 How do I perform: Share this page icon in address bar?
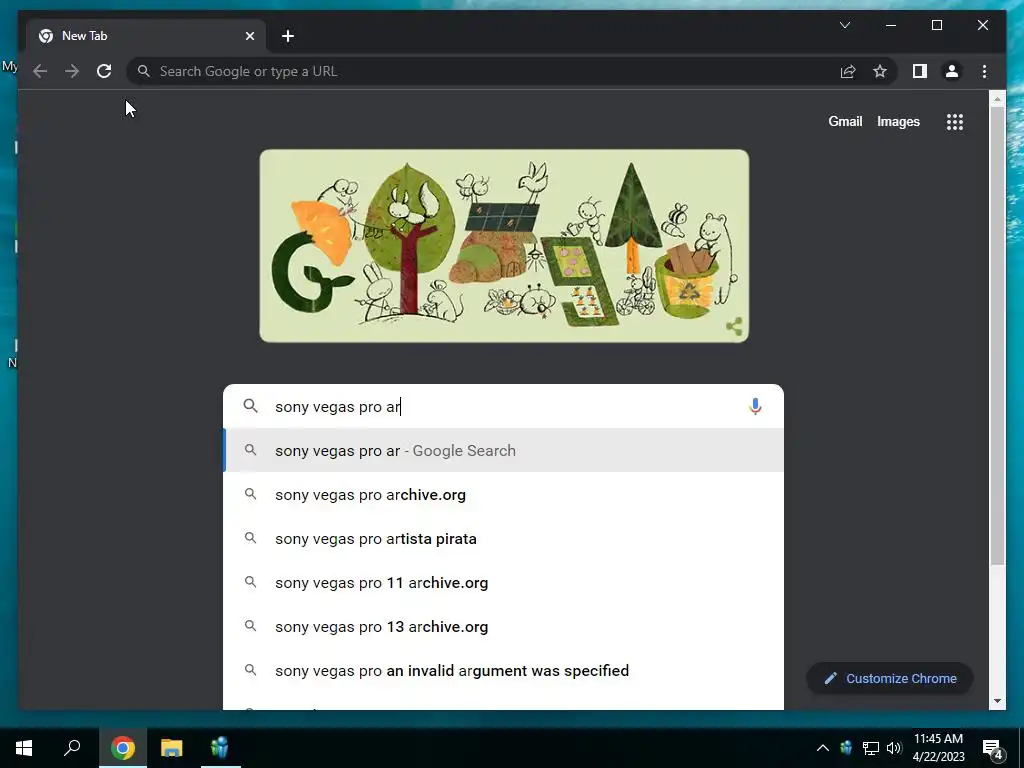point(848,71)
